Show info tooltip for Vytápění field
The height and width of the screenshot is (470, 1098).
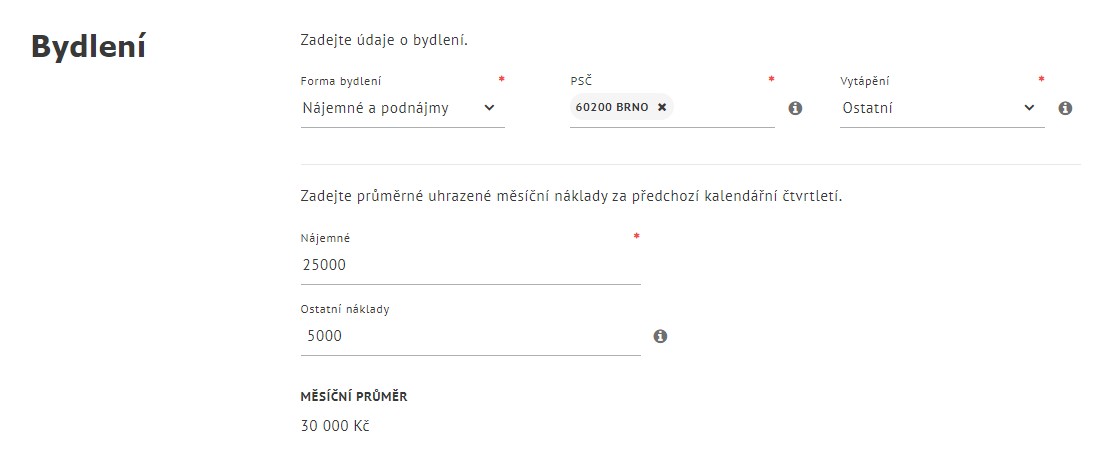coord(1065,108)
